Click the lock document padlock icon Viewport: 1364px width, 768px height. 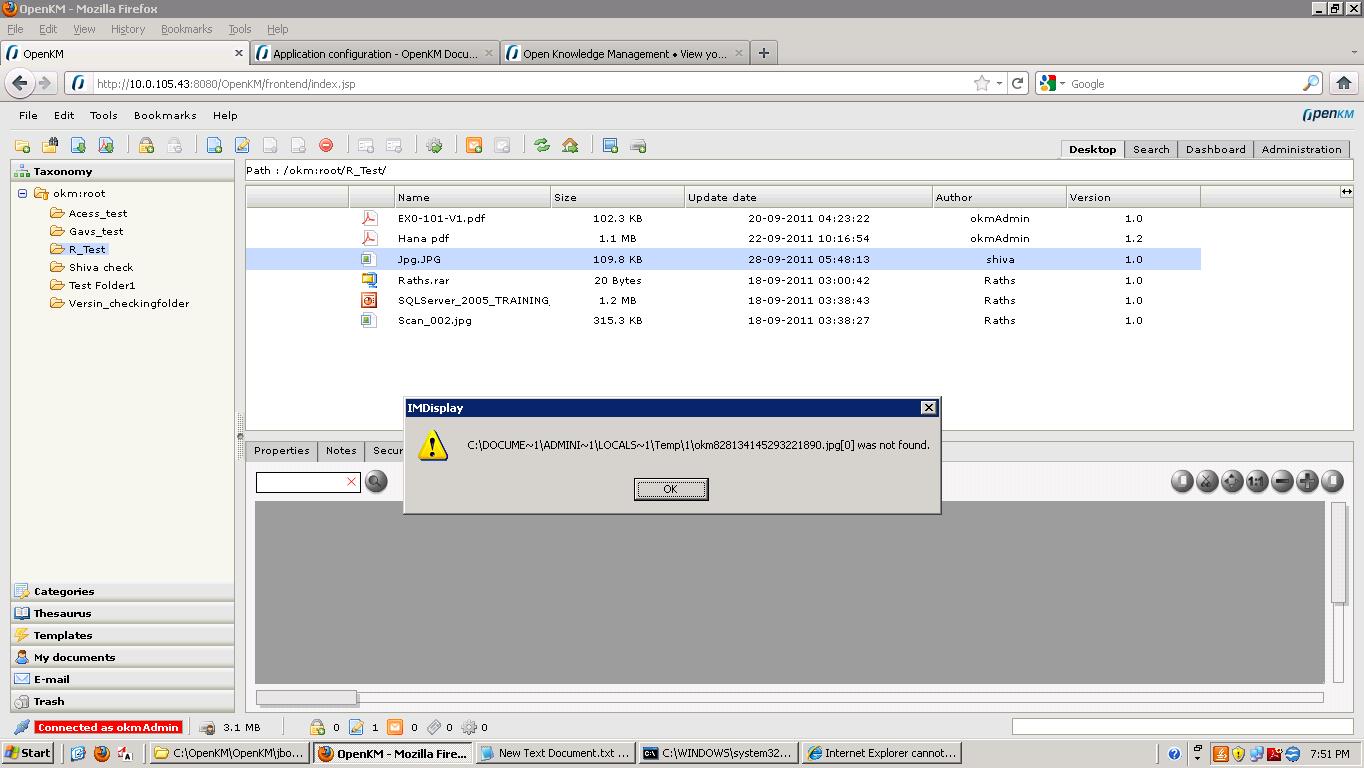tap(146, 146)
